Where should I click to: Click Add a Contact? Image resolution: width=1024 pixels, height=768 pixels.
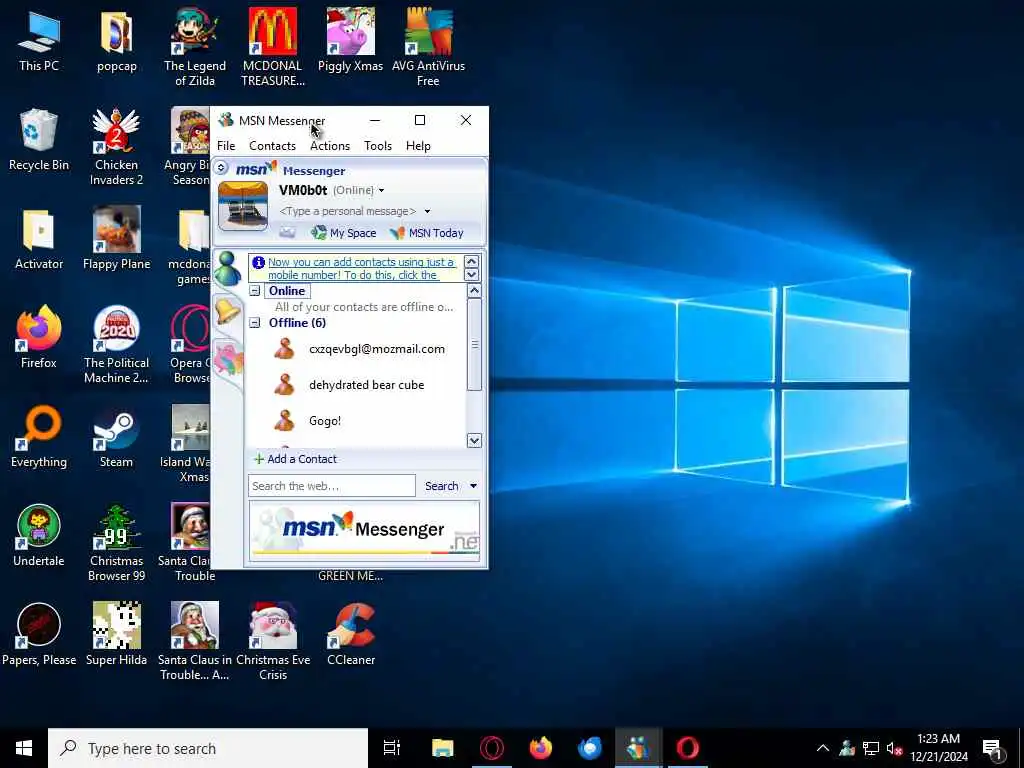295,459
